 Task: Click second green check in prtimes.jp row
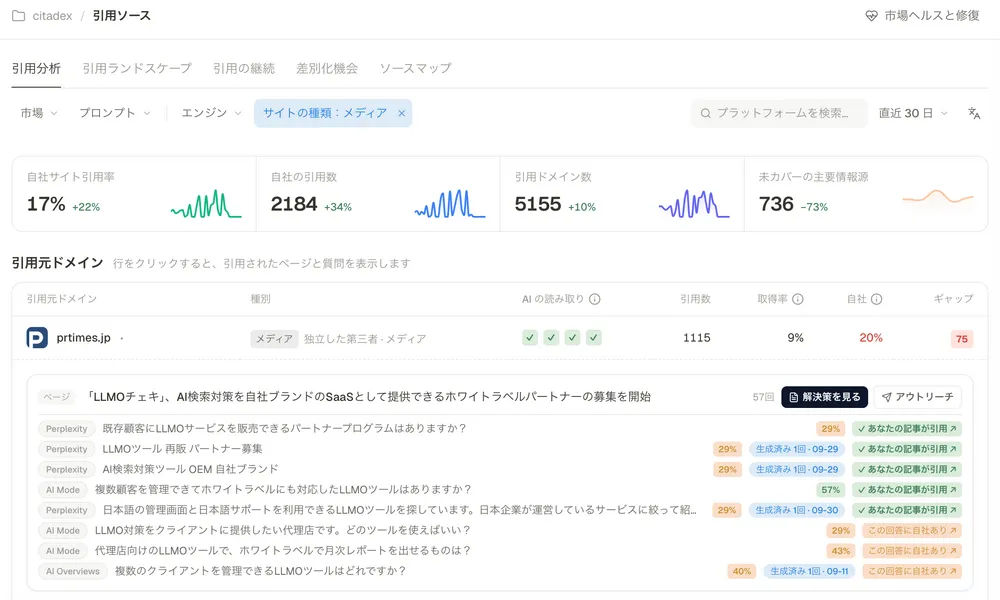pos(551,338)
